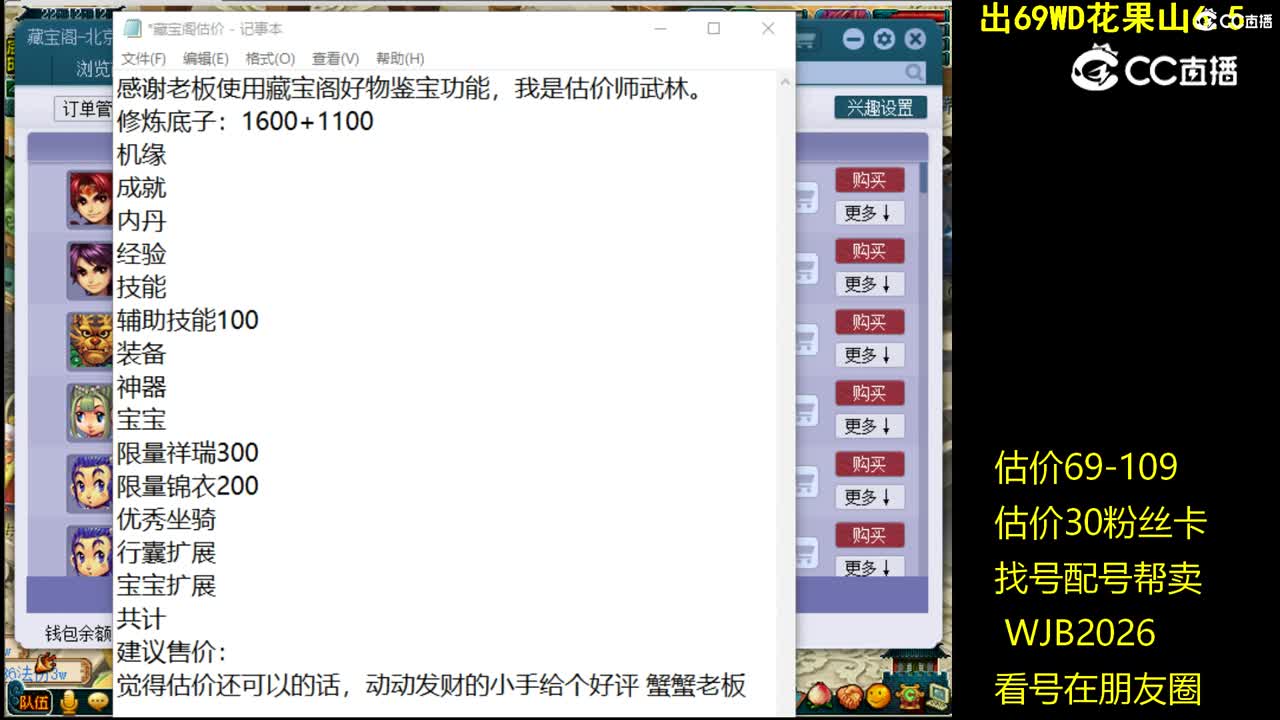
Task: Select the purple-haired character avatar
Action: click(x=89, y=270)
